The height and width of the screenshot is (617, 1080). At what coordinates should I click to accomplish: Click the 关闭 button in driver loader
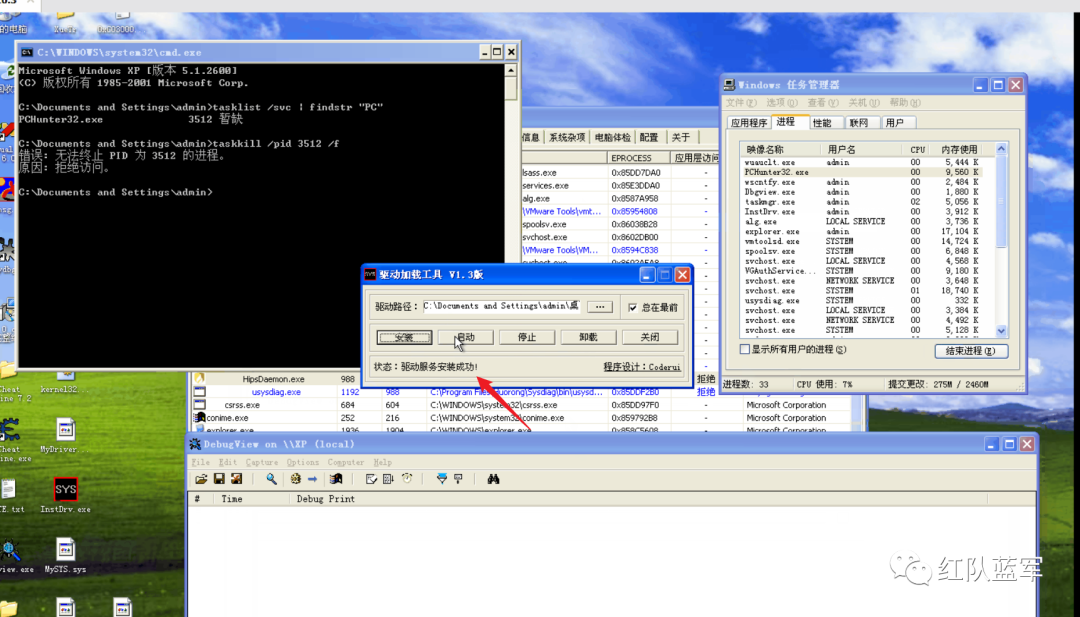650,337
